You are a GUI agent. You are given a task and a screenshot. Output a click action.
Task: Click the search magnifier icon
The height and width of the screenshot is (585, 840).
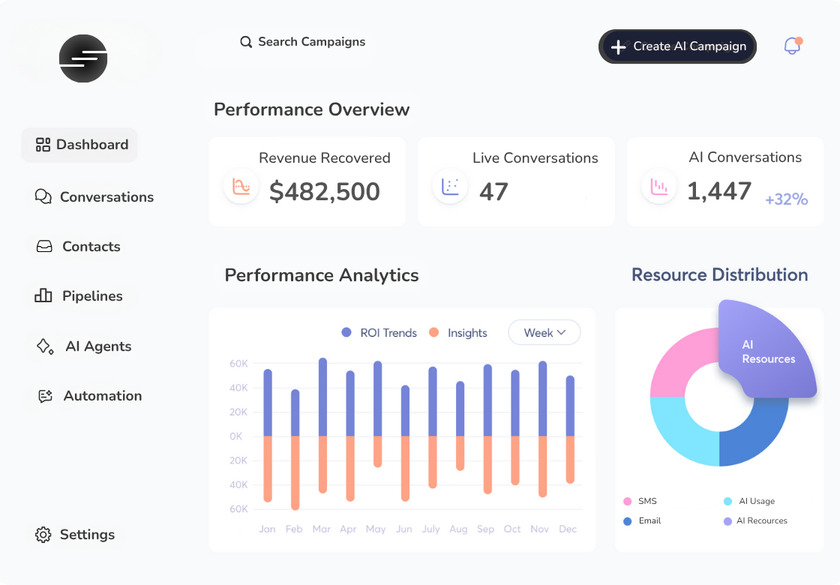(246, 42)
